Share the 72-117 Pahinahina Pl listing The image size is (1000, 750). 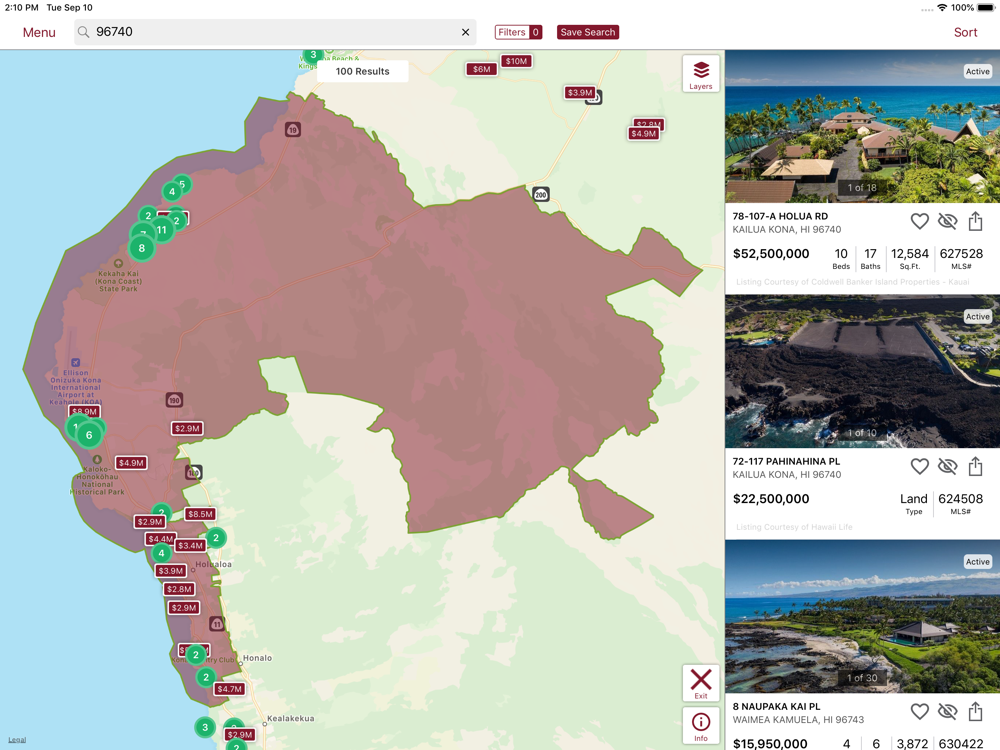point(975,466)
